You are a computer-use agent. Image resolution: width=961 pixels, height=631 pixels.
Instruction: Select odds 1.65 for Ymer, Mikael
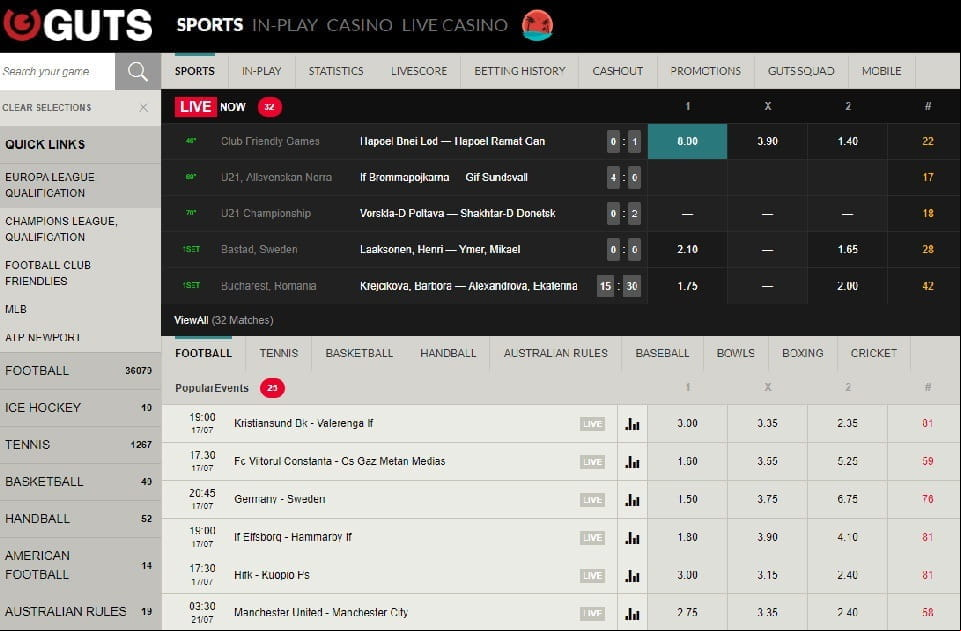848,250
